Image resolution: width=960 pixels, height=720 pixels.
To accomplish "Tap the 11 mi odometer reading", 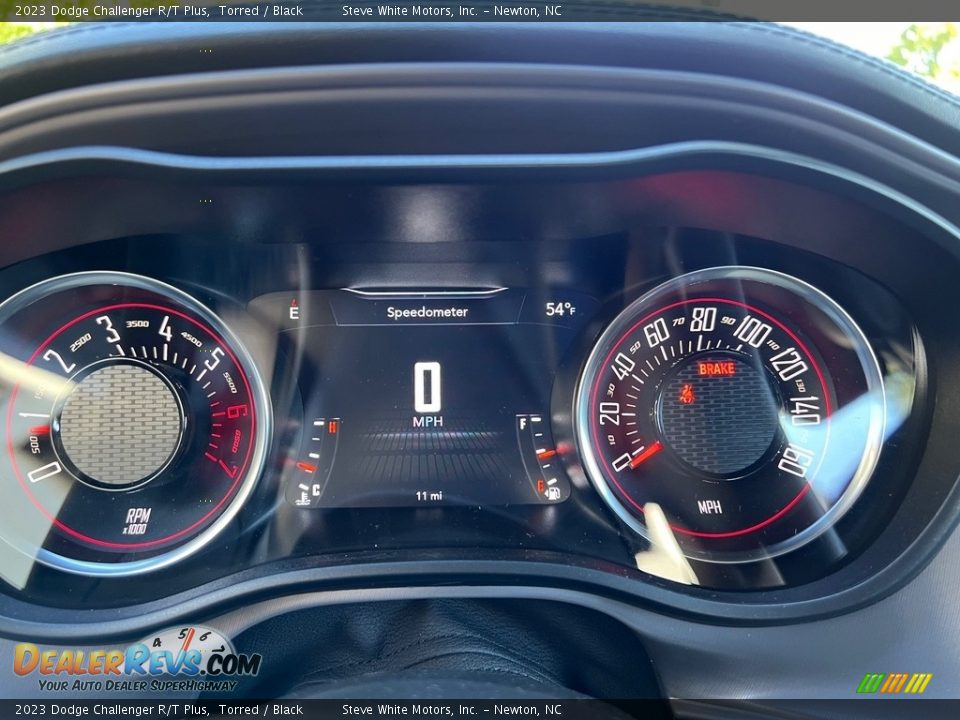I will [429, 496].
